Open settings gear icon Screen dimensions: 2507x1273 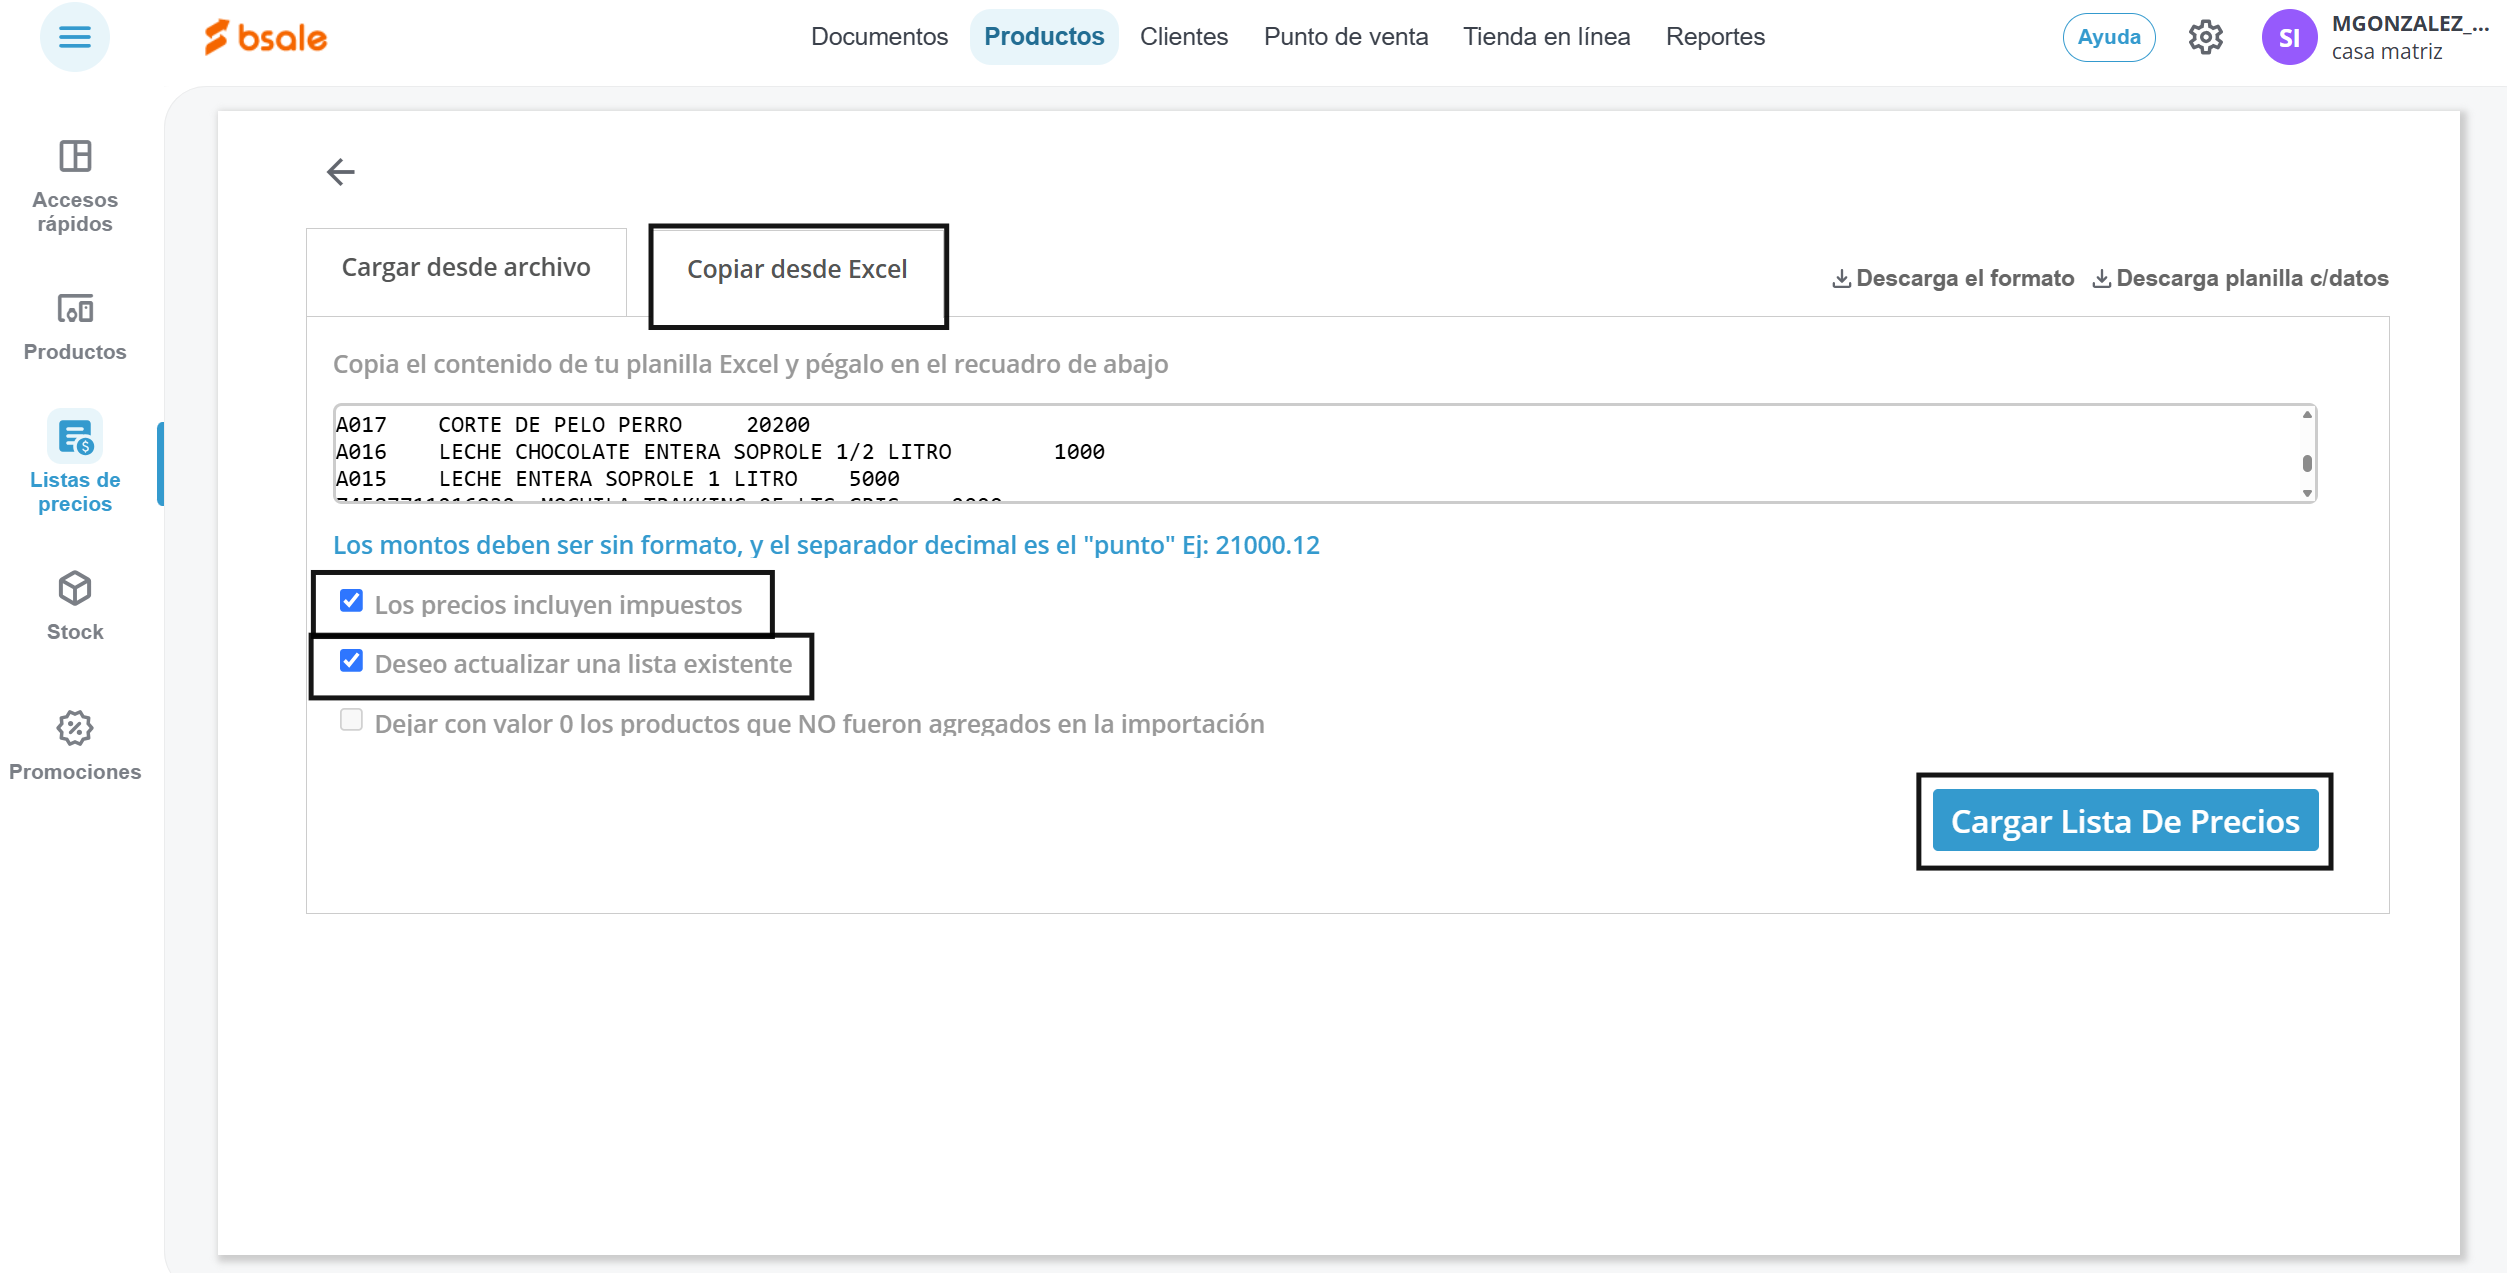(2205, 38)
